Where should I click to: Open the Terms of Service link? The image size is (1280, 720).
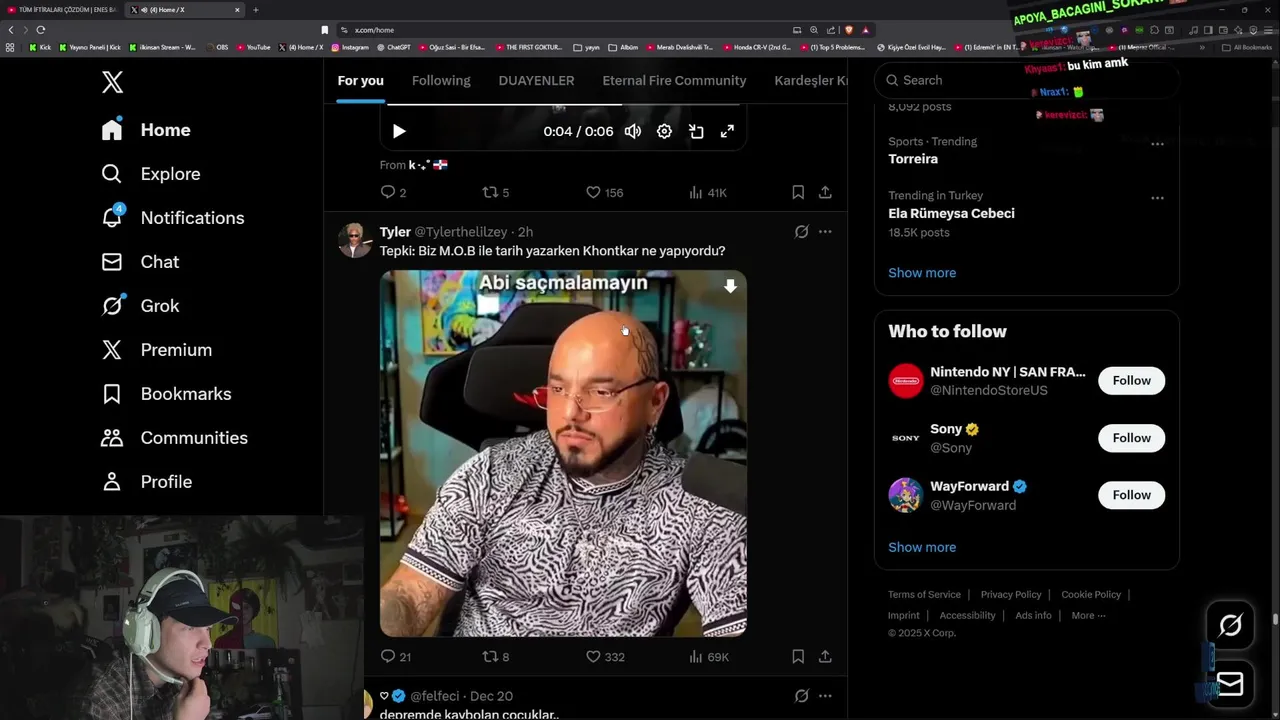click(x=924, y=594)
